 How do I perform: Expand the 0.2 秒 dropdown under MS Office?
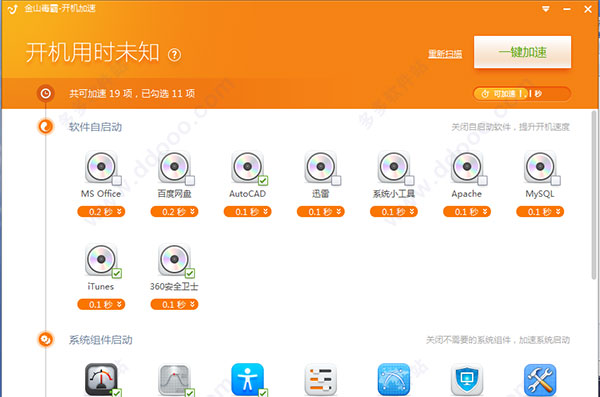point(101,212)
